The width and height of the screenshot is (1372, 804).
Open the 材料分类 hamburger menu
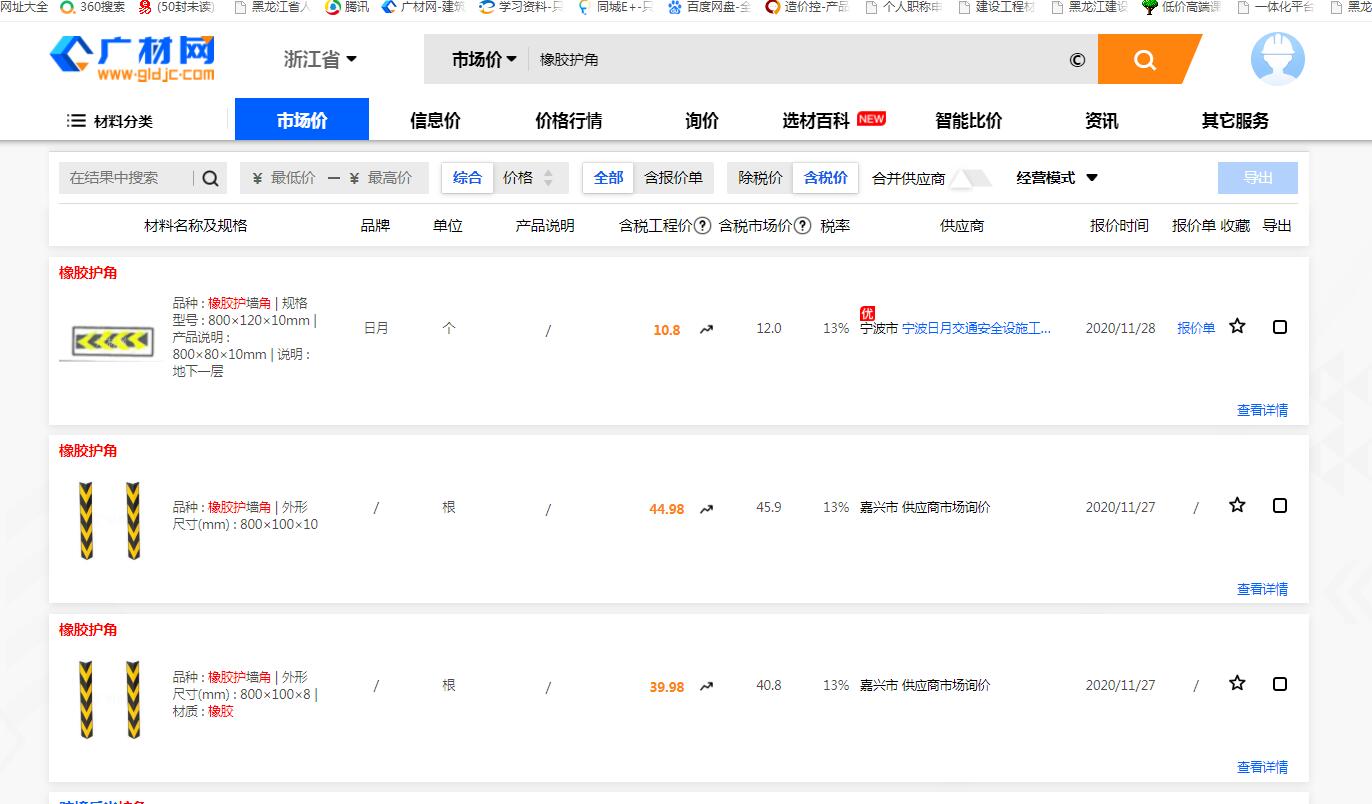click(x=110, y=121)
